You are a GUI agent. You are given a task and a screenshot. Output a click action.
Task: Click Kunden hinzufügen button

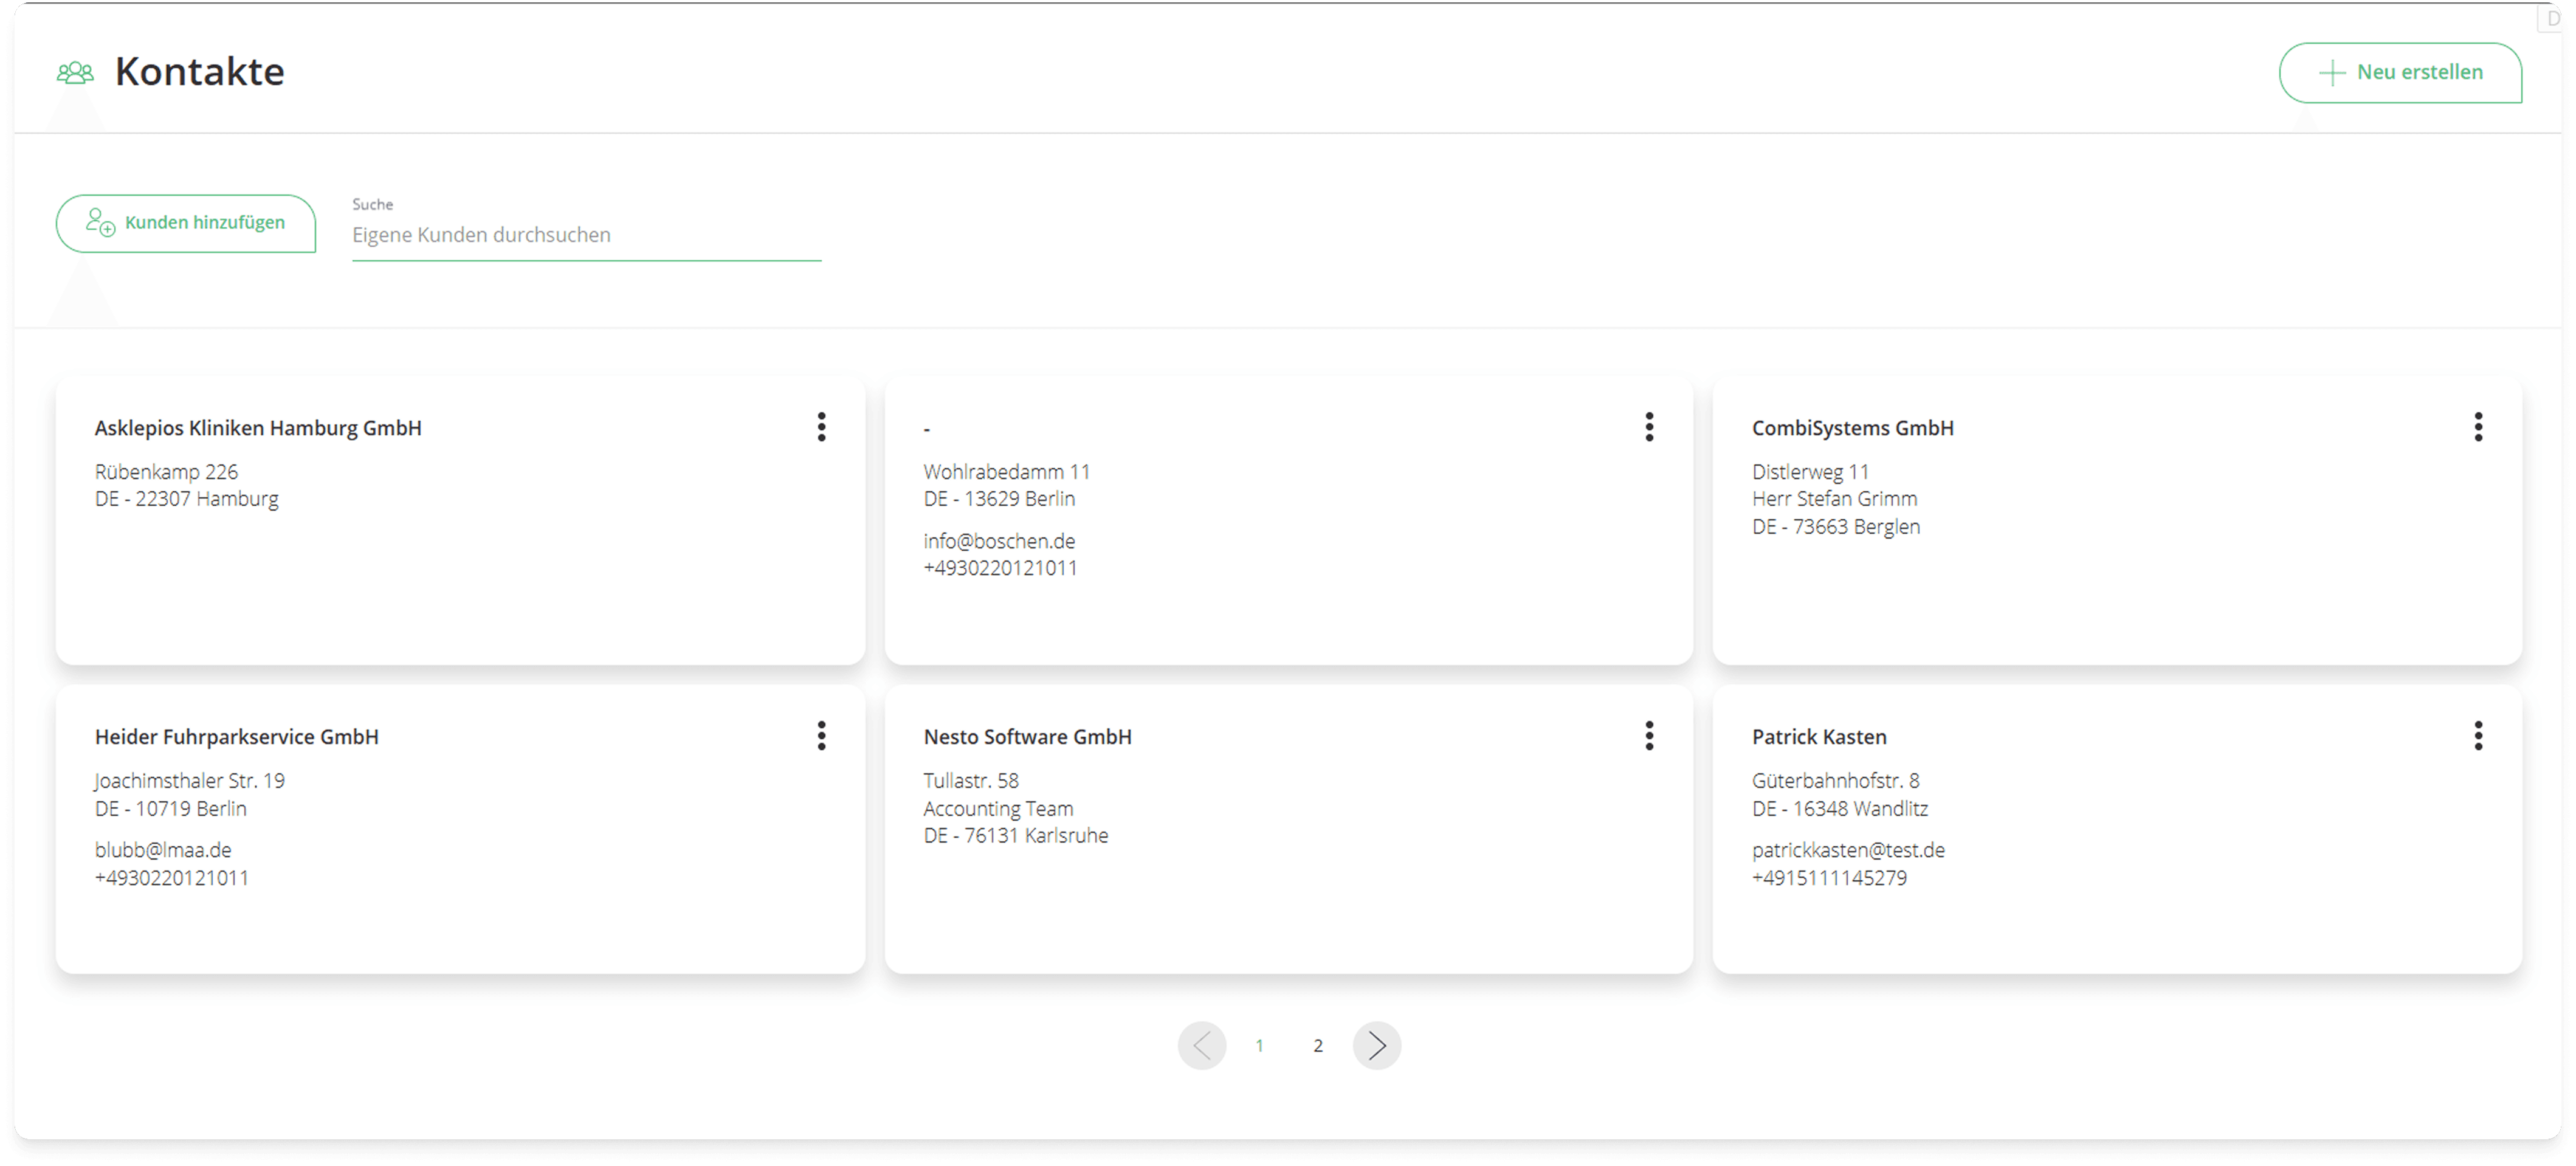[x=186, y=223]
